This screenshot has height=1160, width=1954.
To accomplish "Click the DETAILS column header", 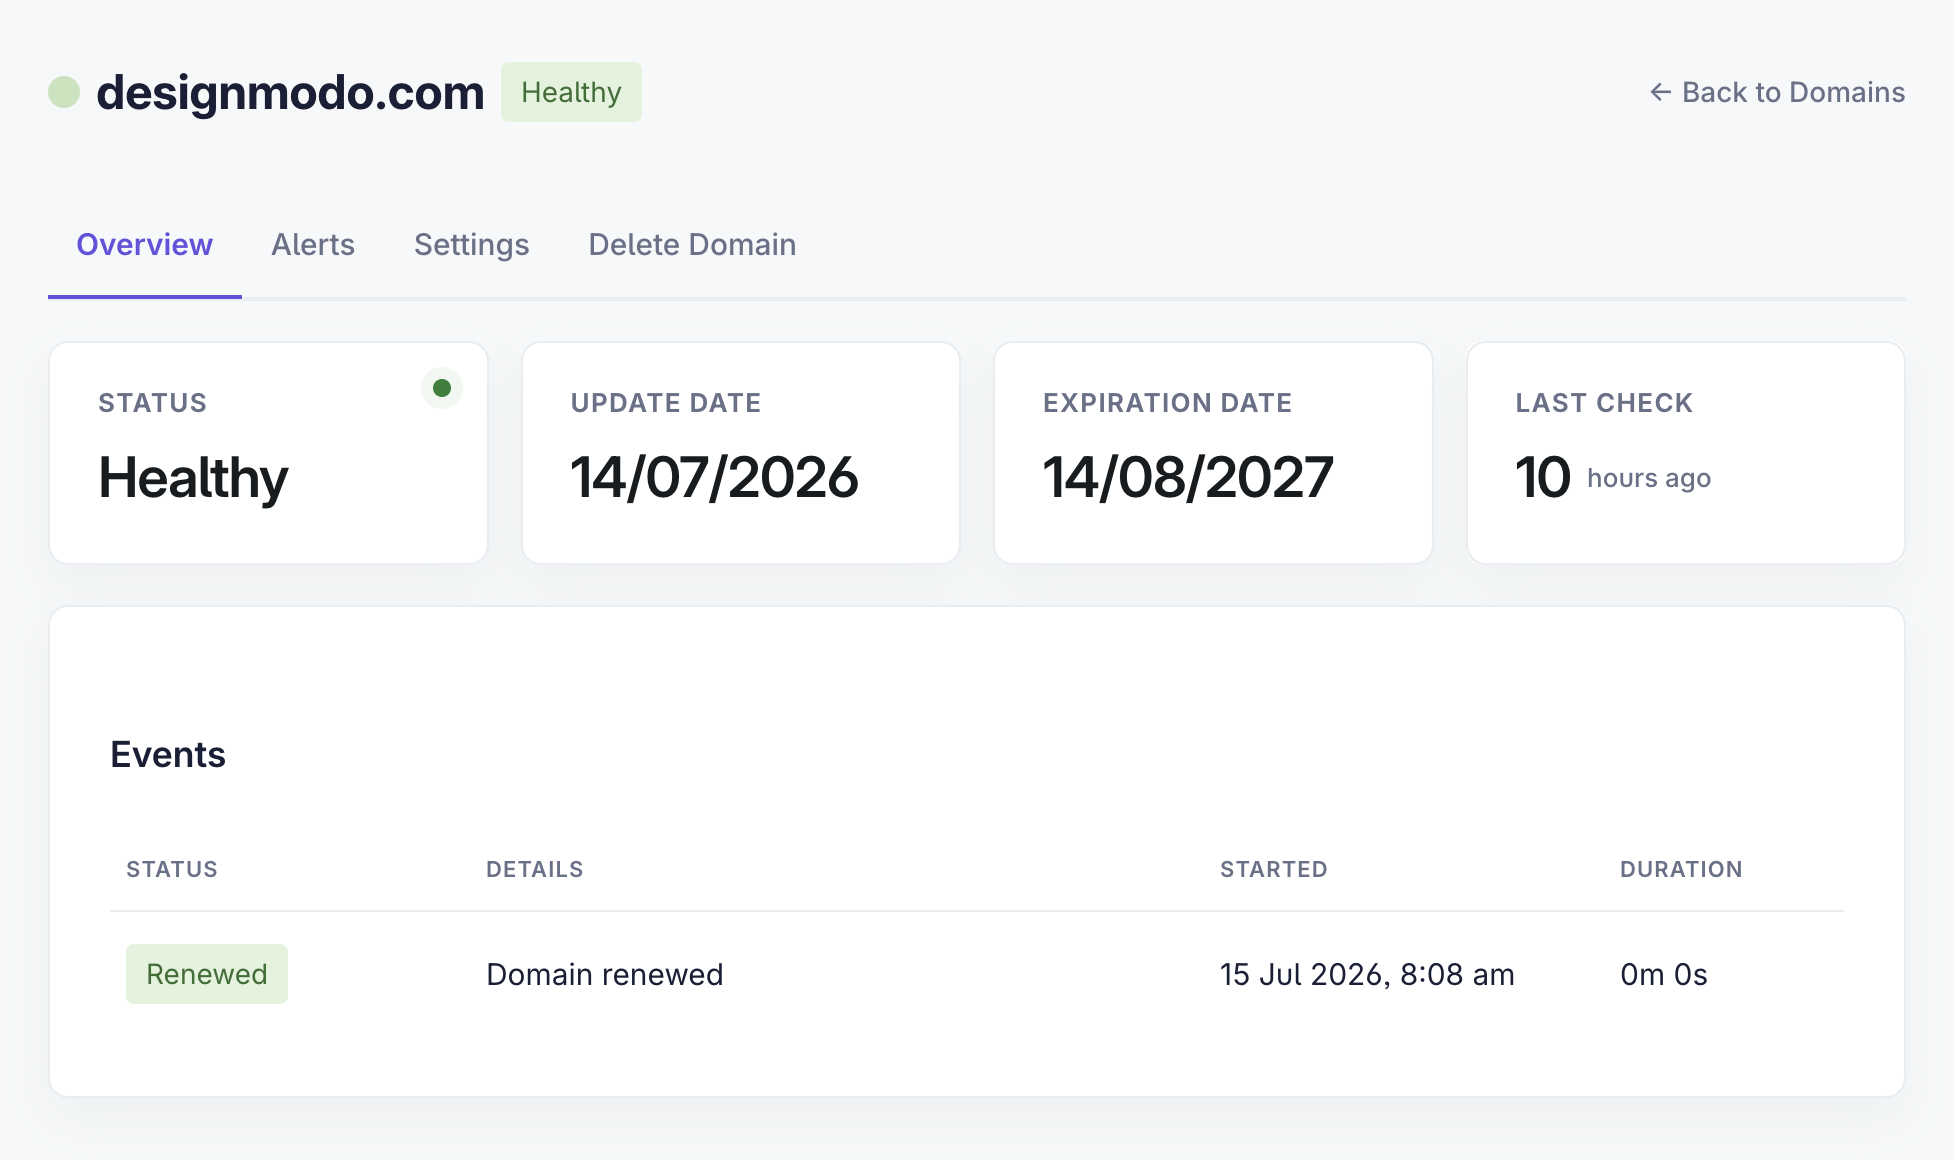I will pyautogui.click(x=535, y=869).
